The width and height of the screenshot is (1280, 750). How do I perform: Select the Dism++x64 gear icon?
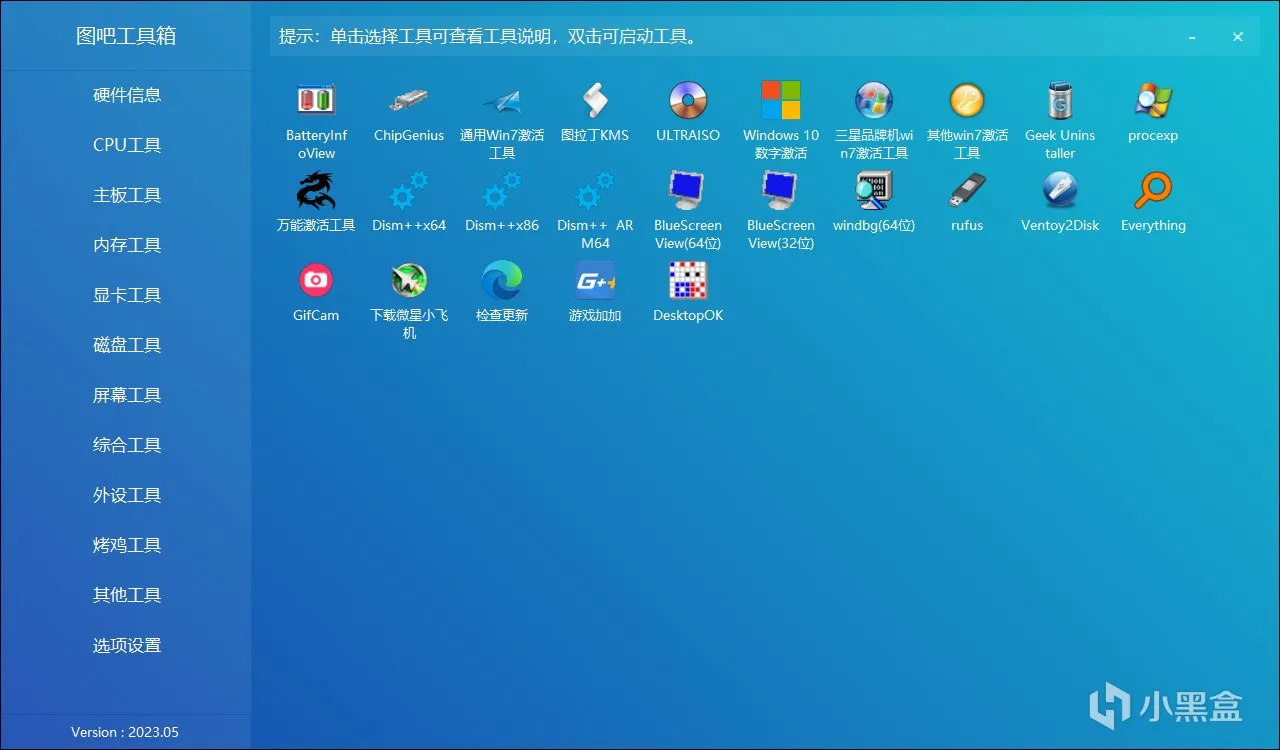(409, 190)
